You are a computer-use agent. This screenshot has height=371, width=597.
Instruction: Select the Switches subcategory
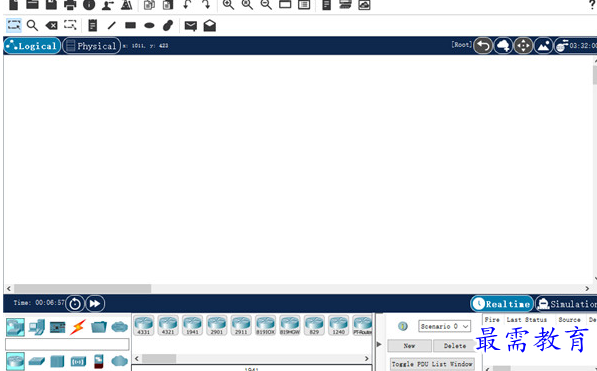coord(37,361)
